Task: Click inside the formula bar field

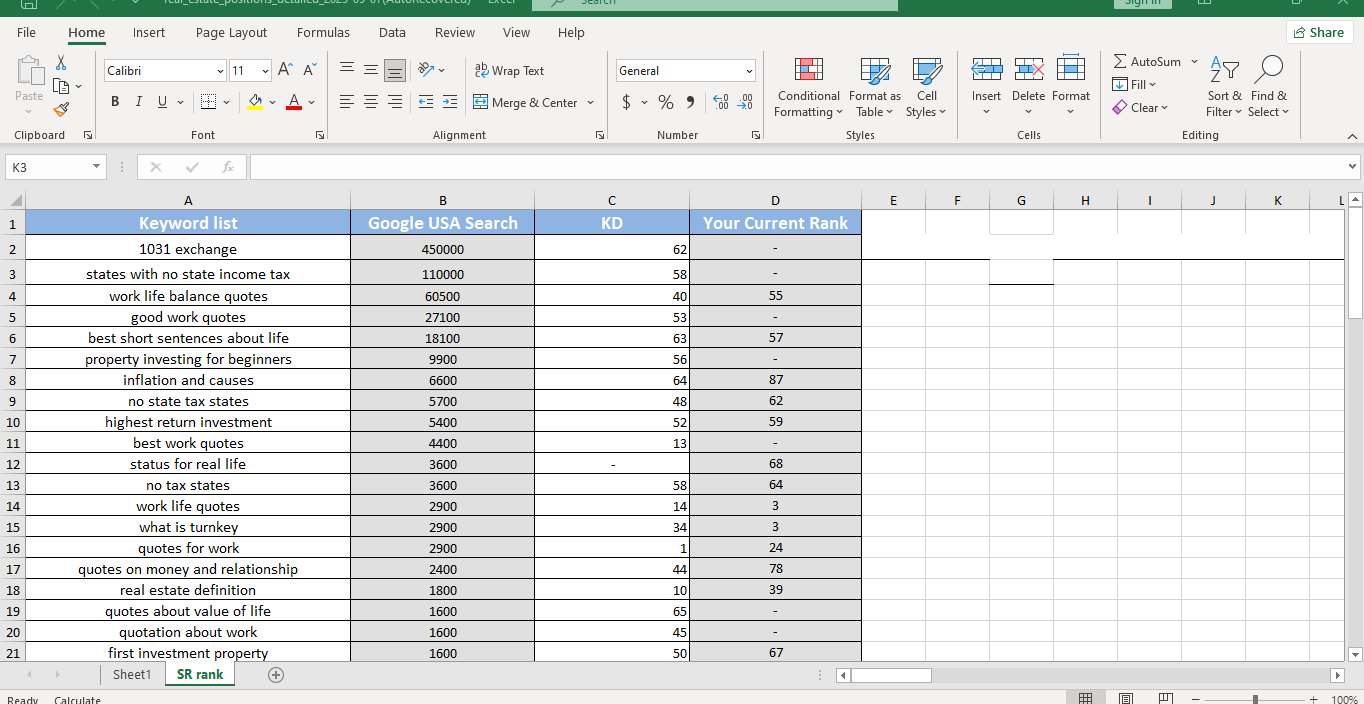Action: [x=795, y=167]
